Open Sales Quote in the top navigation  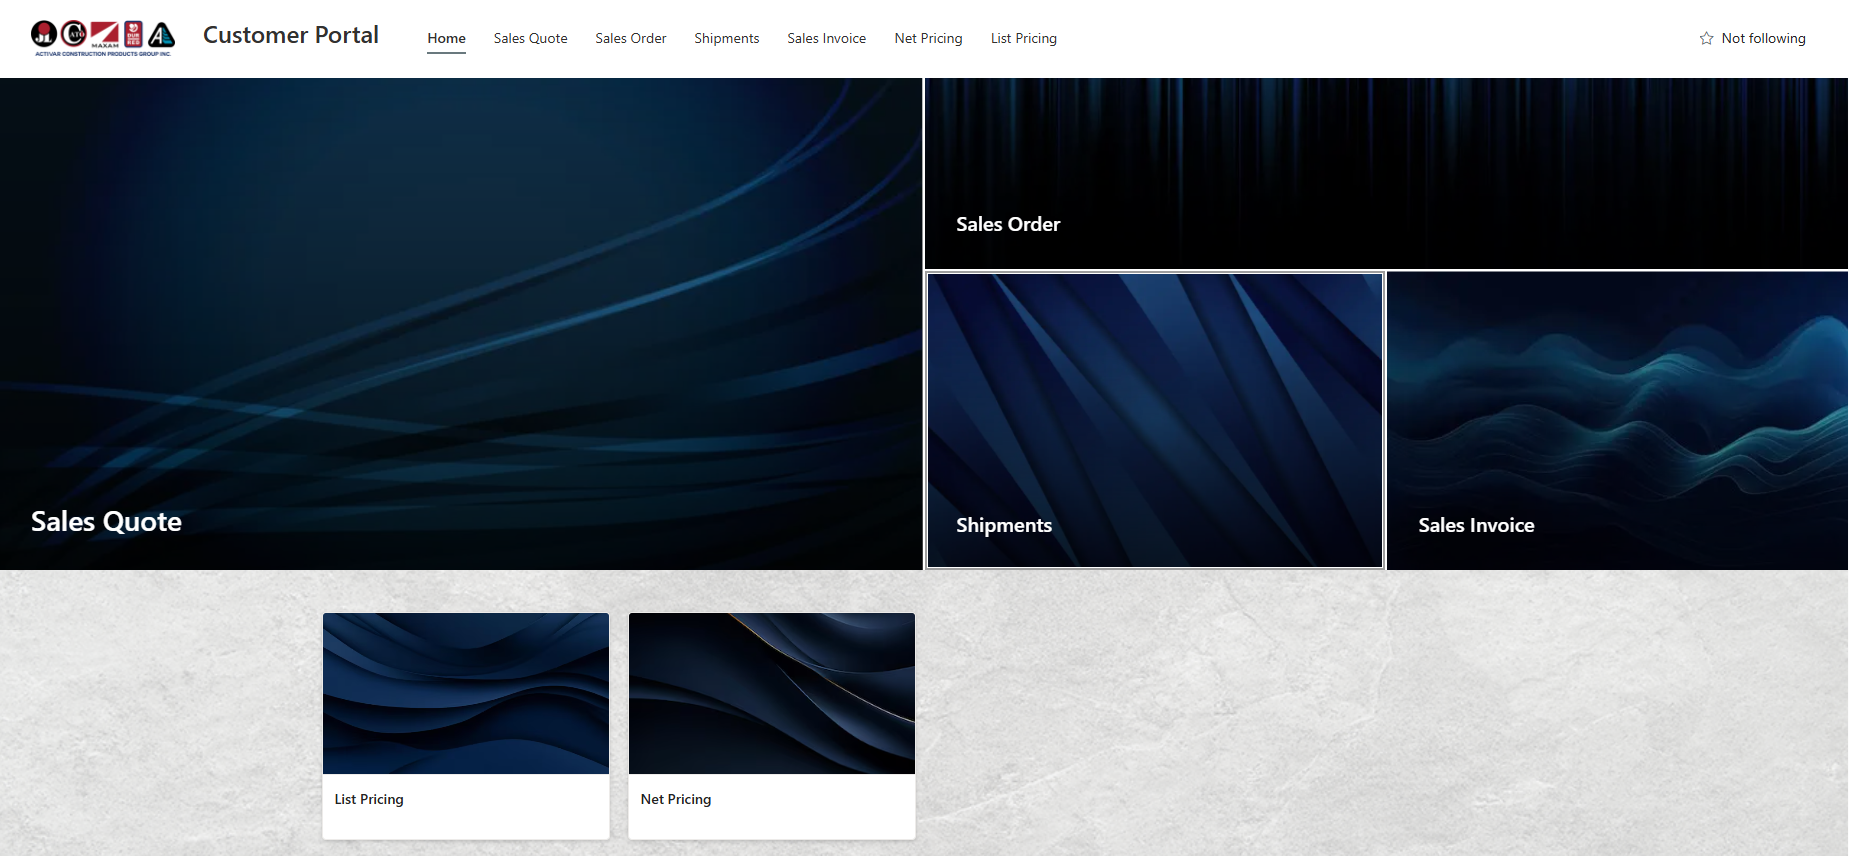tap(530, 39)
